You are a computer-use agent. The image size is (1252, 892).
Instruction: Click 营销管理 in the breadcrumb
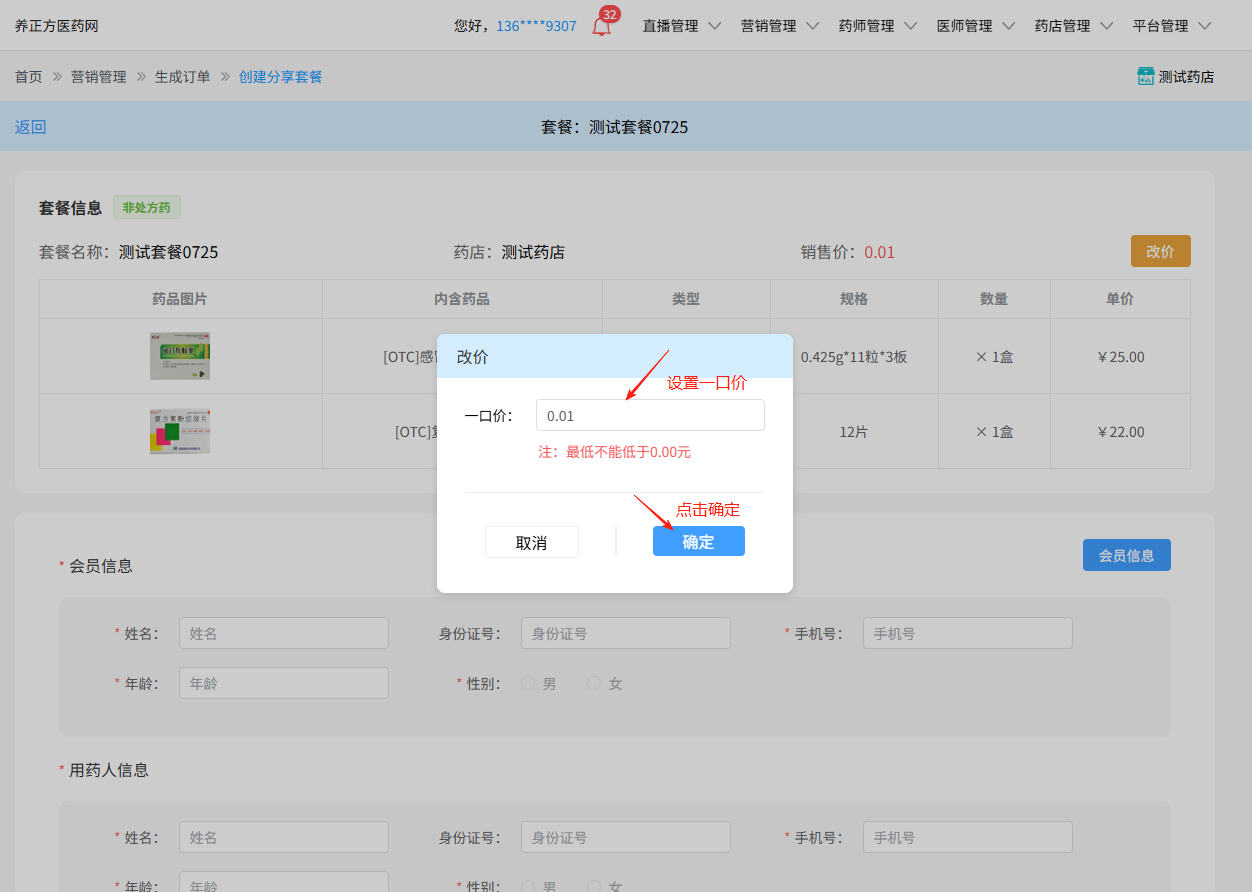tap(98, 76)
